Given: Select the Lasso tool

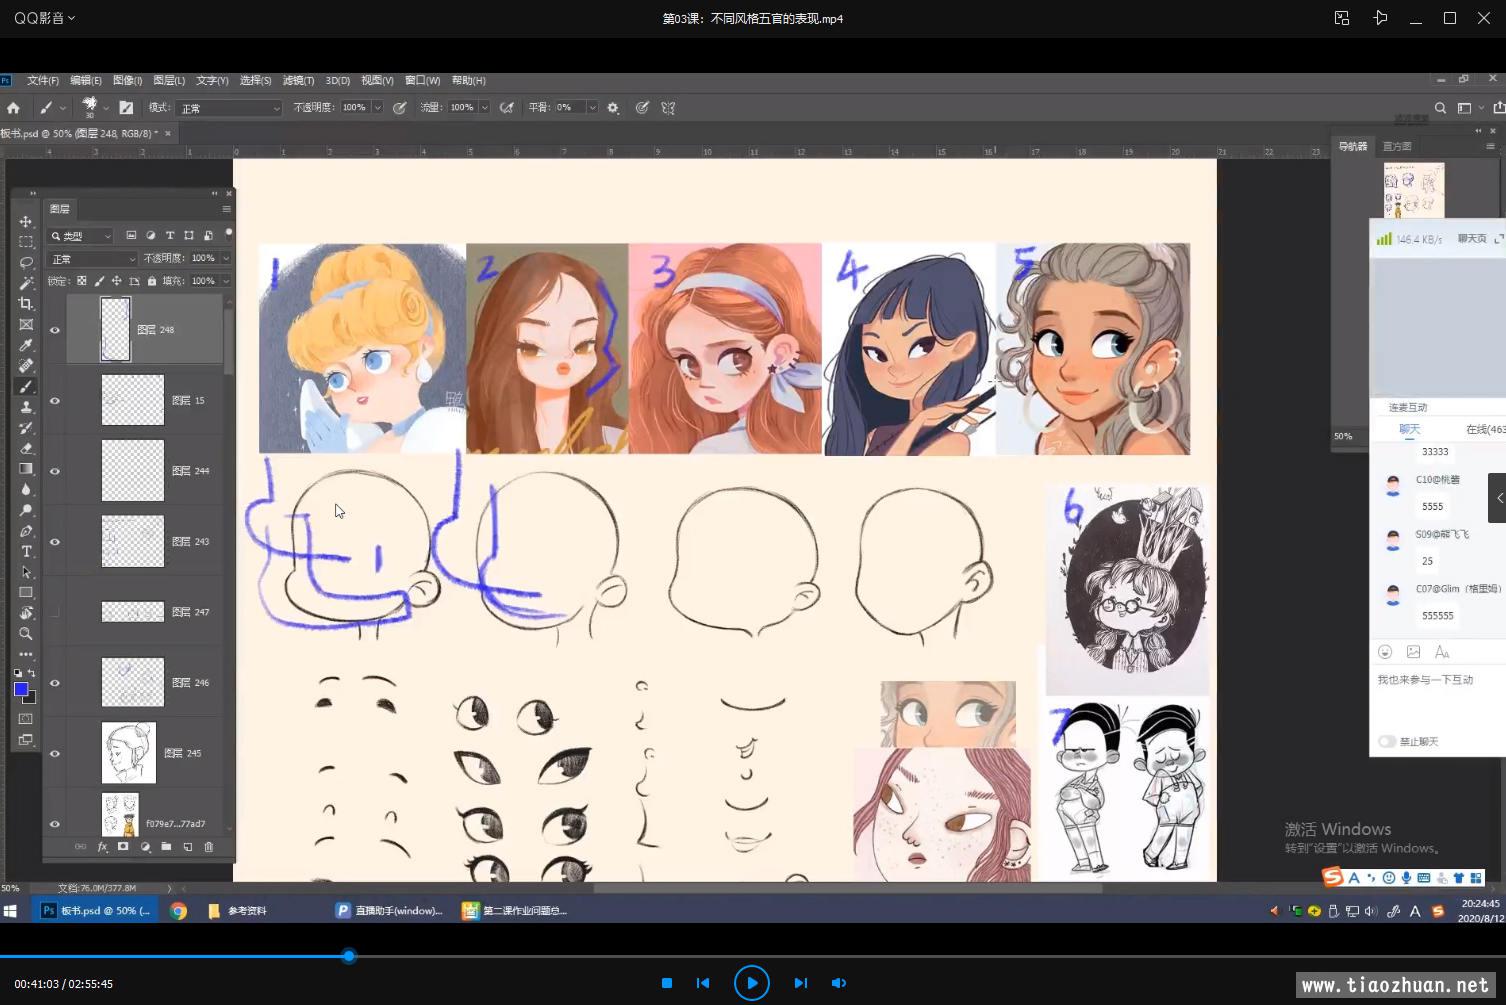Looking at the screenshot, I should tap(26, 262).
